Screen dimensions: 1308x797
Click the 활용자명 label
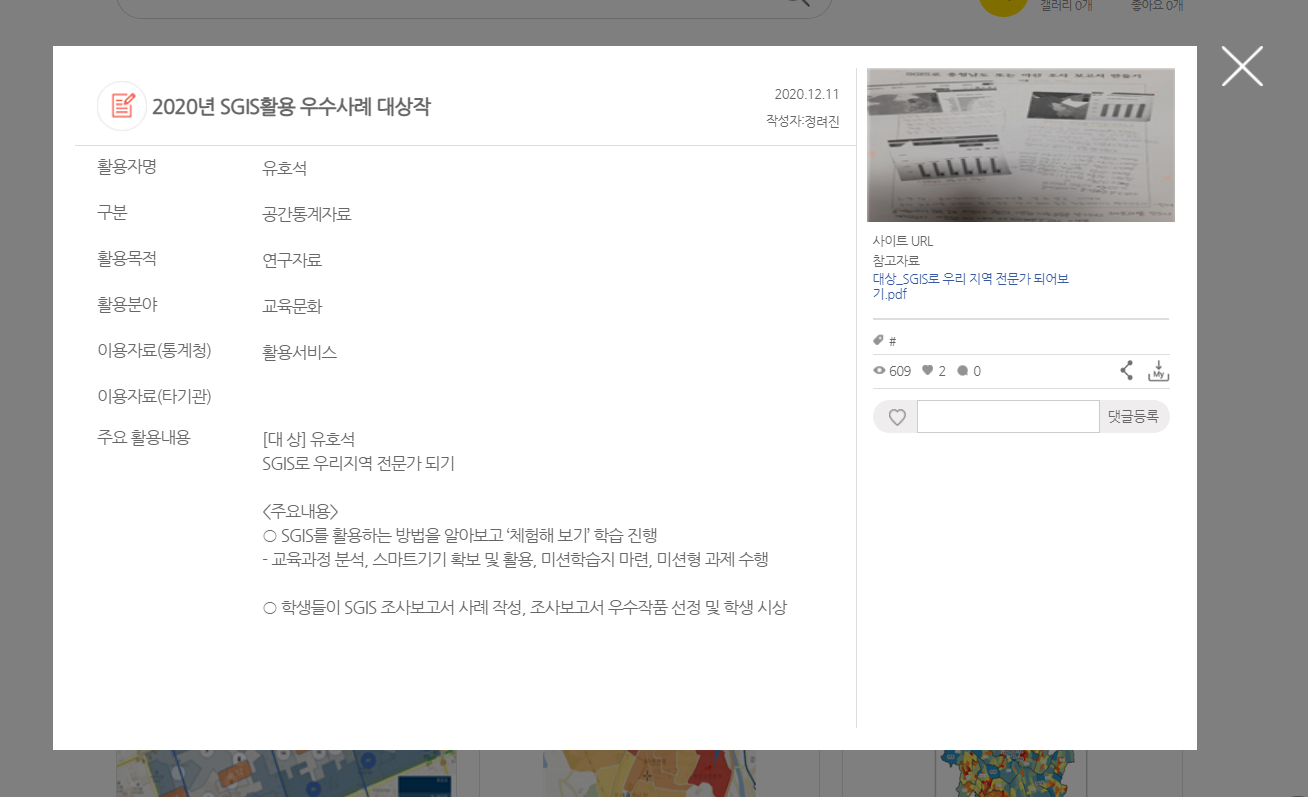tap(127, 167)
